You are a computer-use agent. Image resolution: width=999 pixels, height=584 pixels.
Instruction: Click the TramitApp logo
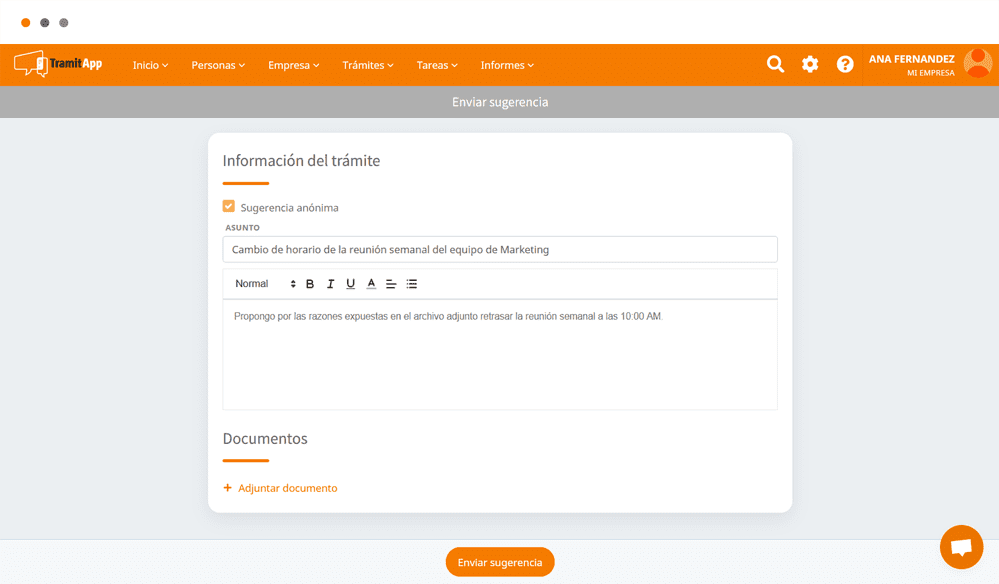[x=57, y=63]
